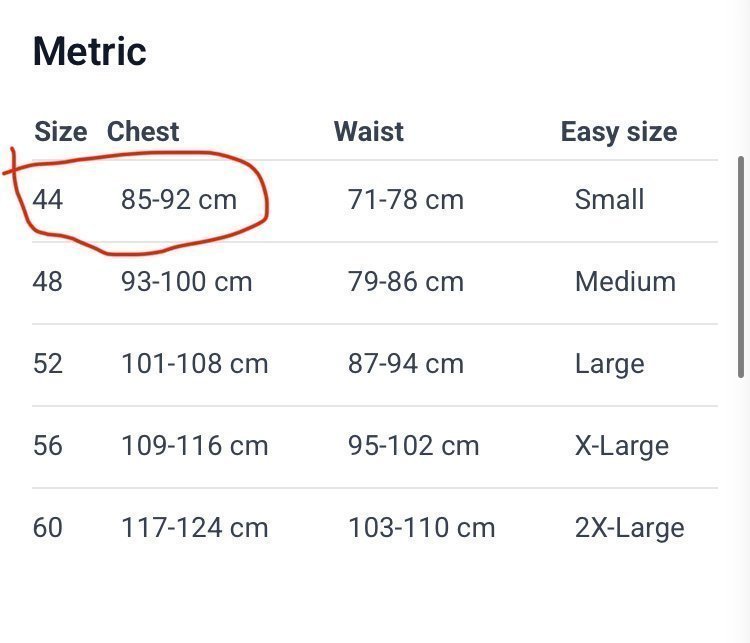Click size 56 row

375,447
